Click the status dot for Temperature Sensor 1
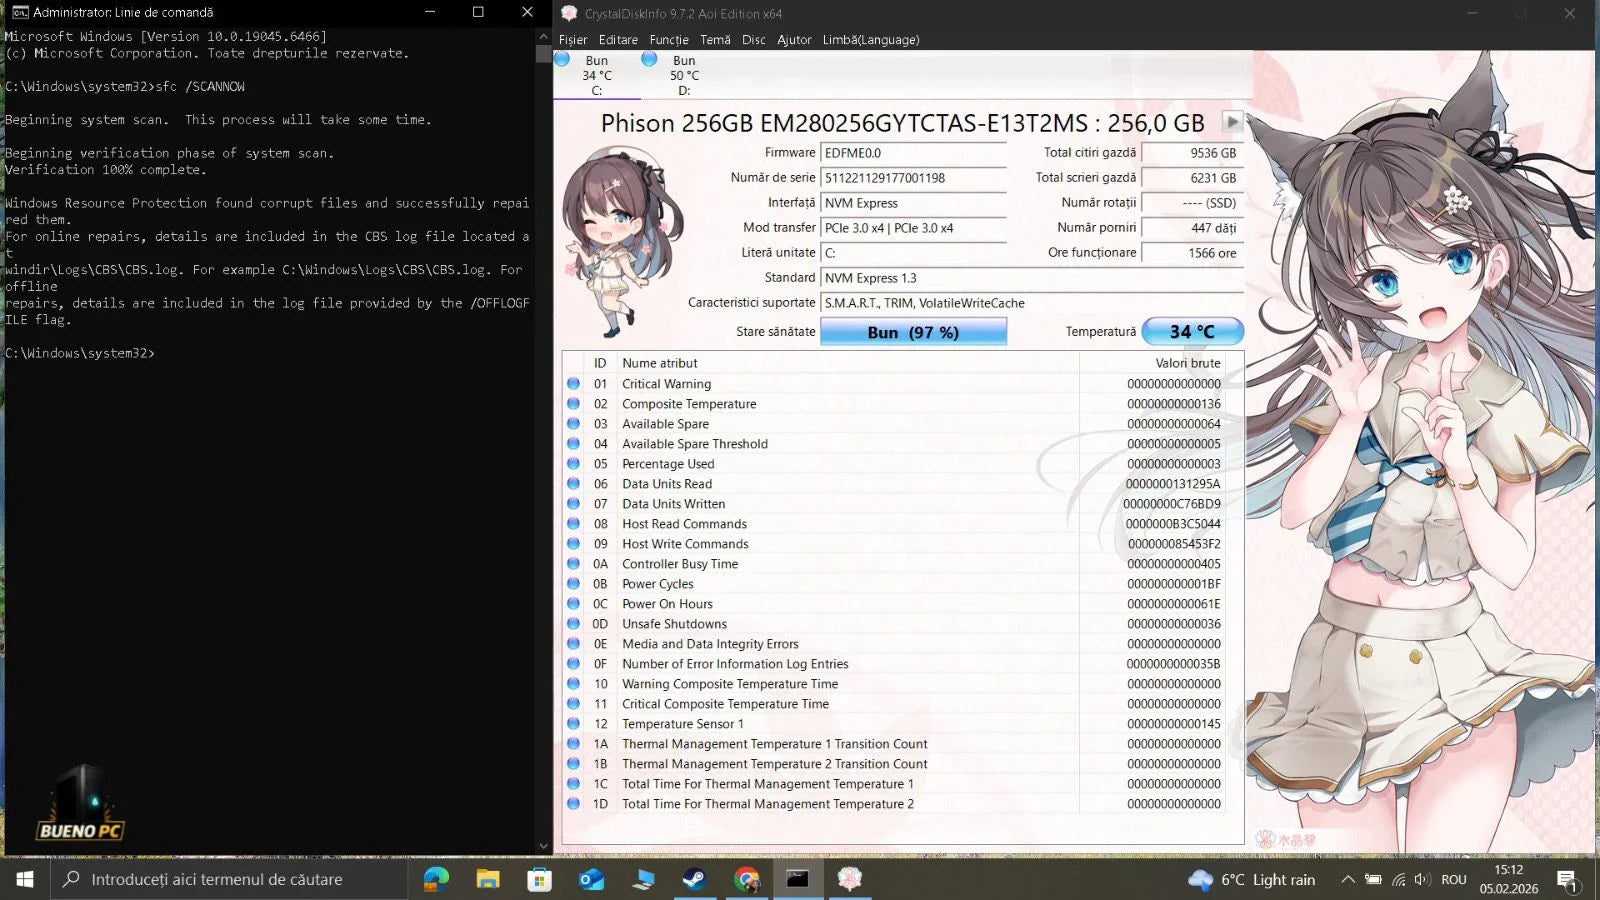 [x=573, y=723]
